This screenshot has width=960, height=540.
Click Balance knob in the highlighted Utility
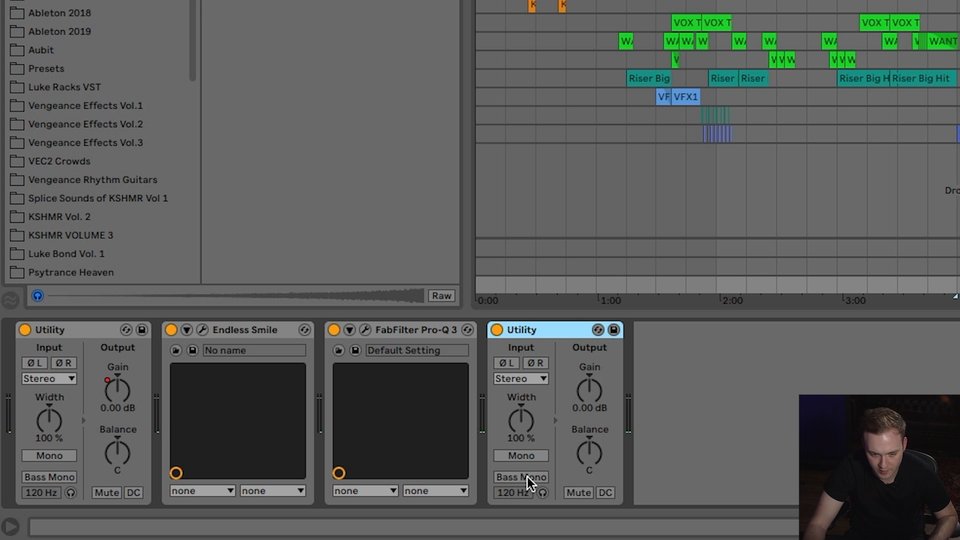(589, 452)
